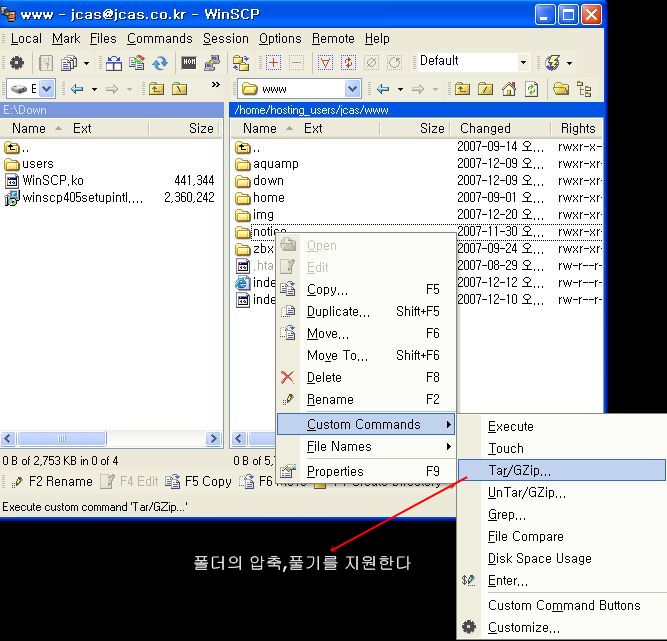Select Tar/GZip... custom command

click(562, 470)
